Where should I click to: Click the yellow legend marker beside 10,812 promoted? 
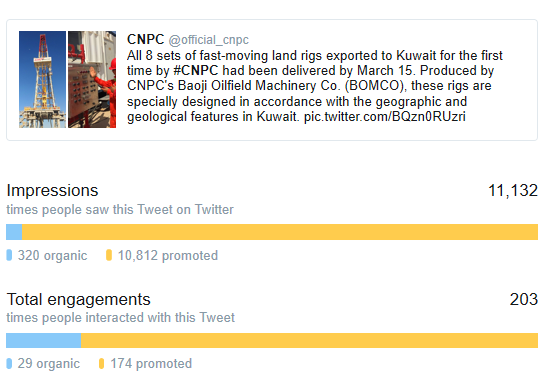(109, 255)
